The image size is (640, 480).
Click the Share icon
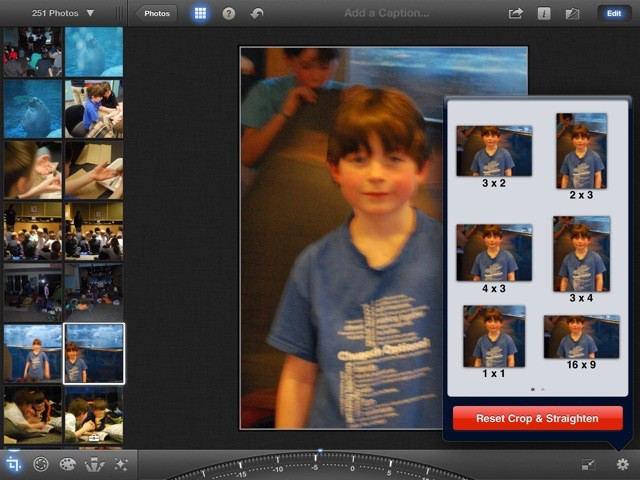(516, 14)
